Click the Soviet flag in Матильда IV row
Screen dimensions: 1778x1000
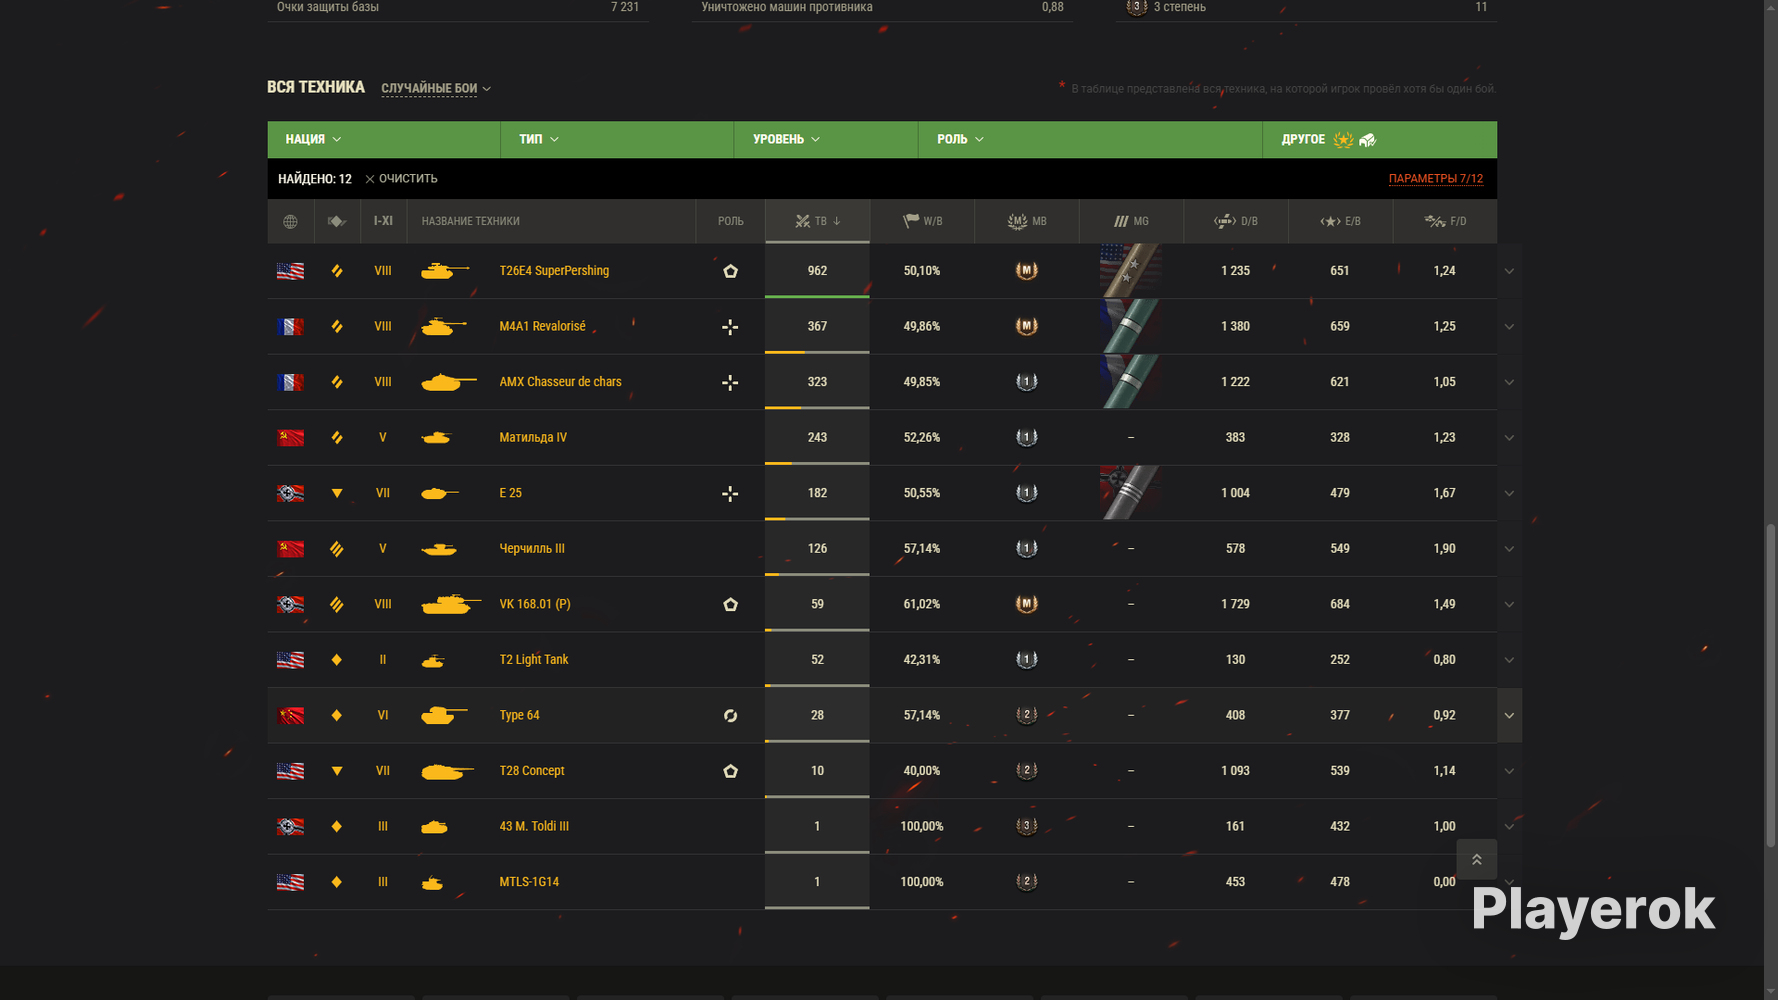(290, 438)
